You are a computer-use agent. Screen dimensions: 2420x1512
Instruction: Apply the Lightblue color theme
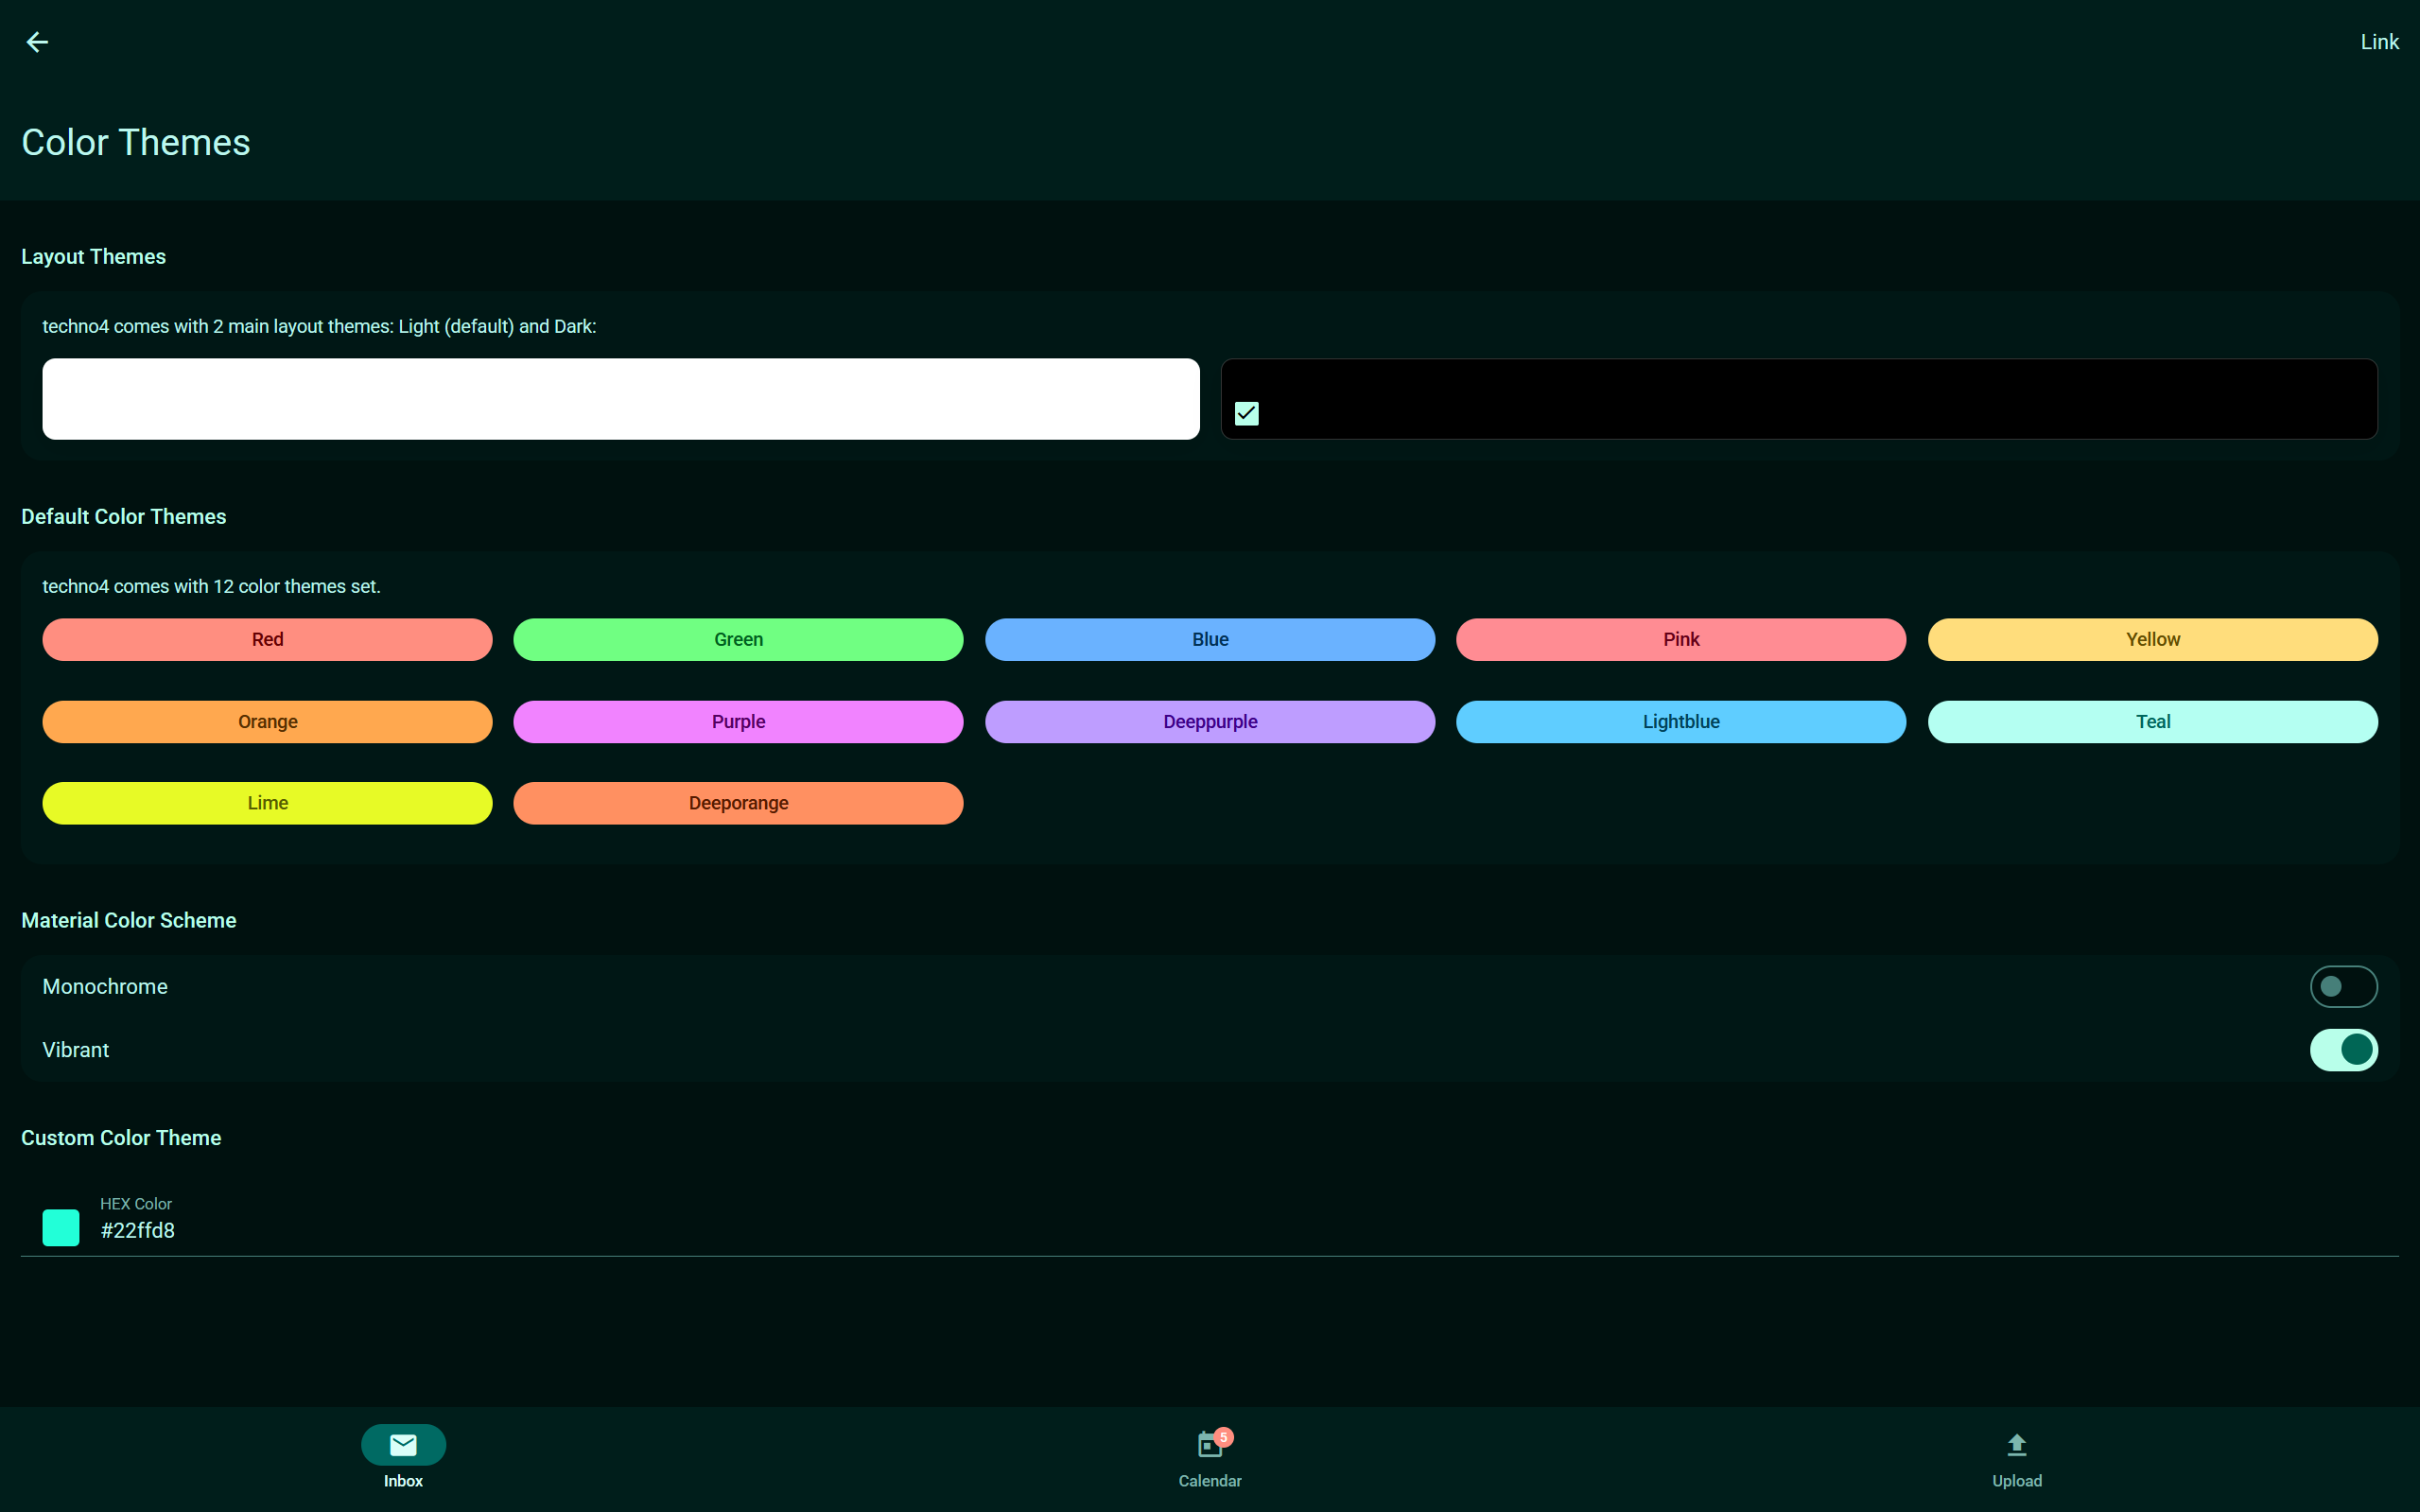pyautogui.click(x=1681, y=721)
